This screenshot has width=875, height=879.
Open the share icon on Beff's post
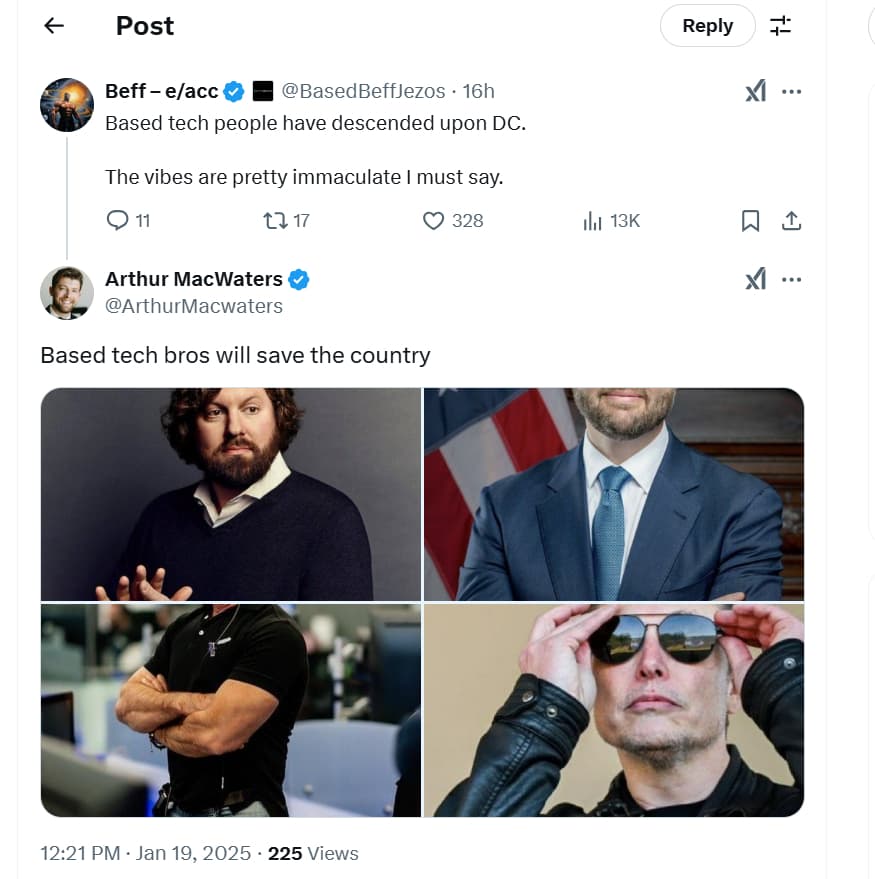click(791, 220)
